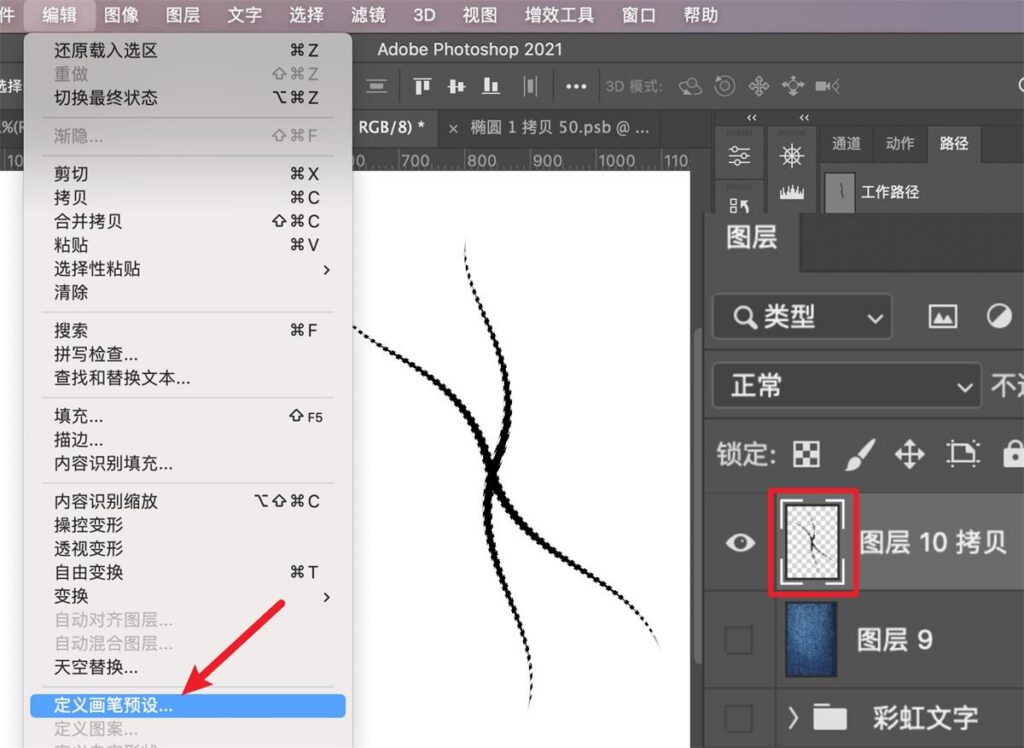Screen dimensions: 1024x748
Task: Lock position move-arrows icon
Action: click(910, 453)
